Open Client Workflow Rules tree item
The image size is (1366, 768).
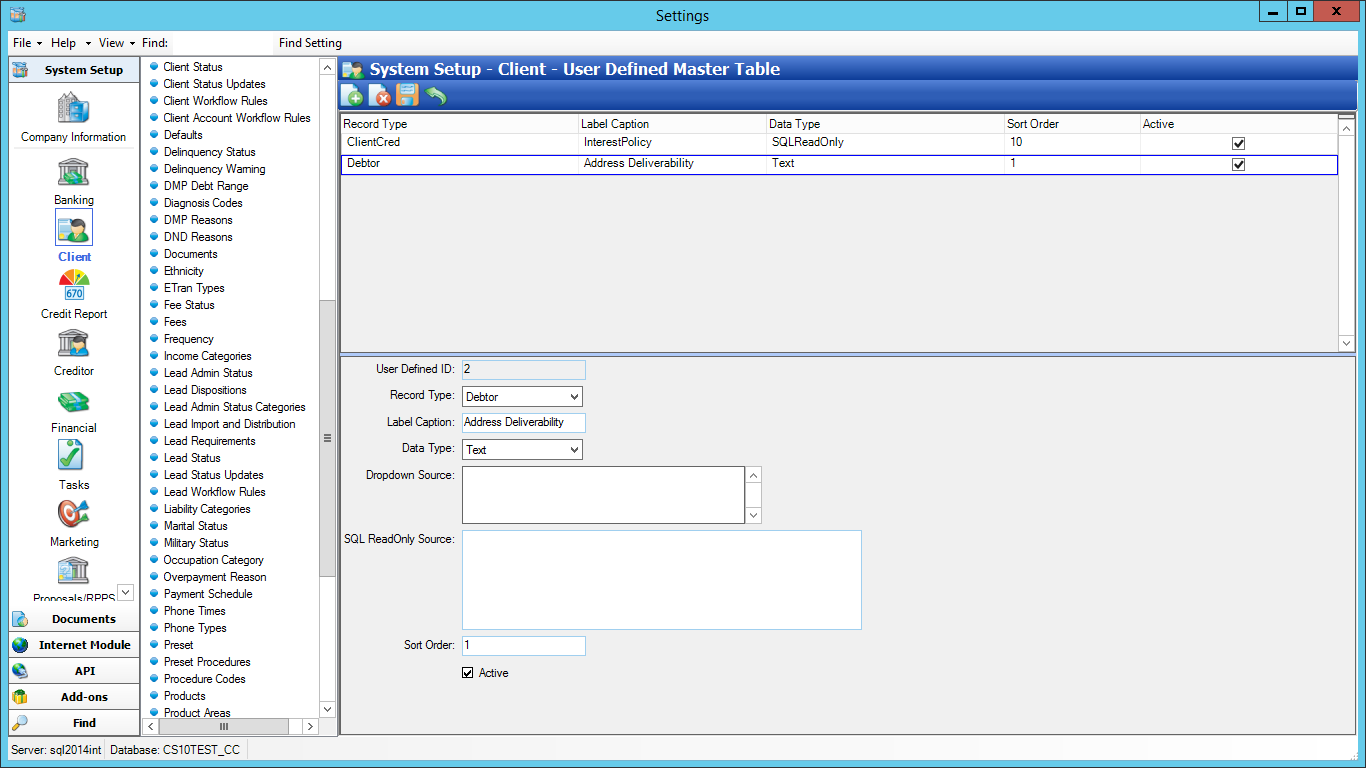[215, 101]
